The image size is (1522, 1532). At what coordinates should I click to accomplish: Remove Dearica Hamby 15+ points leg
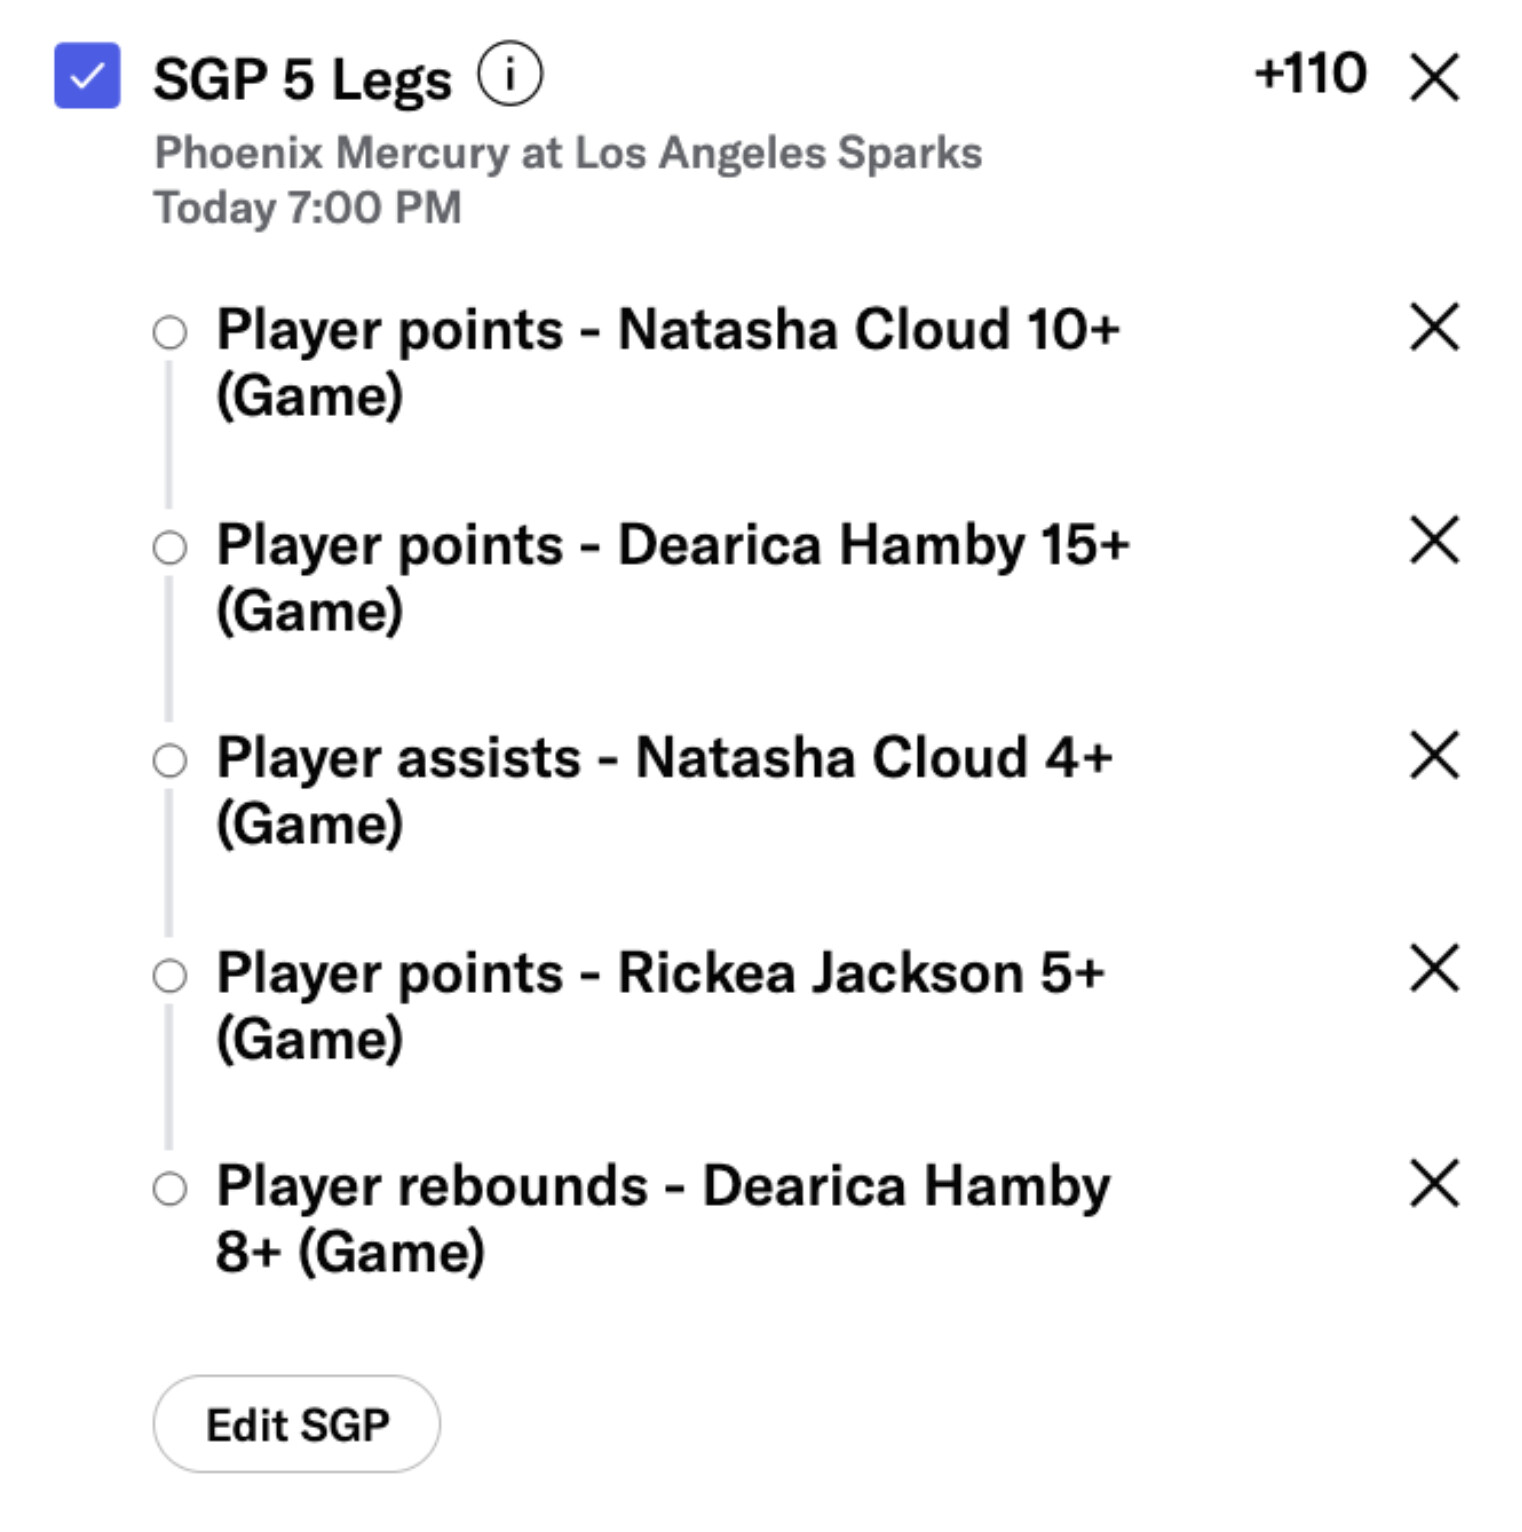click(1434, 541)
